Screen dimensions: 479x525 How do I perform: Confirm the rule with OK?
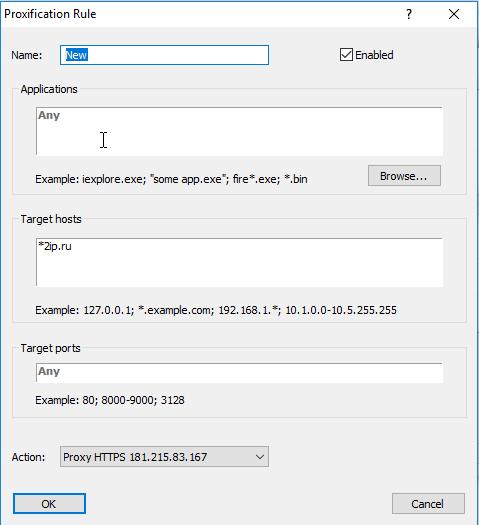point(49,504)
